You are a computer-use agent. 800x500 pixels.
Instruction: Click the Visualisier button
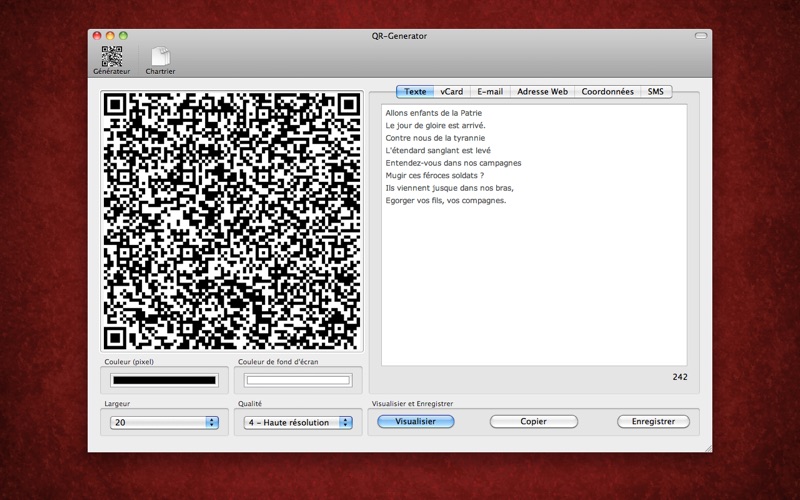(415, 421)
